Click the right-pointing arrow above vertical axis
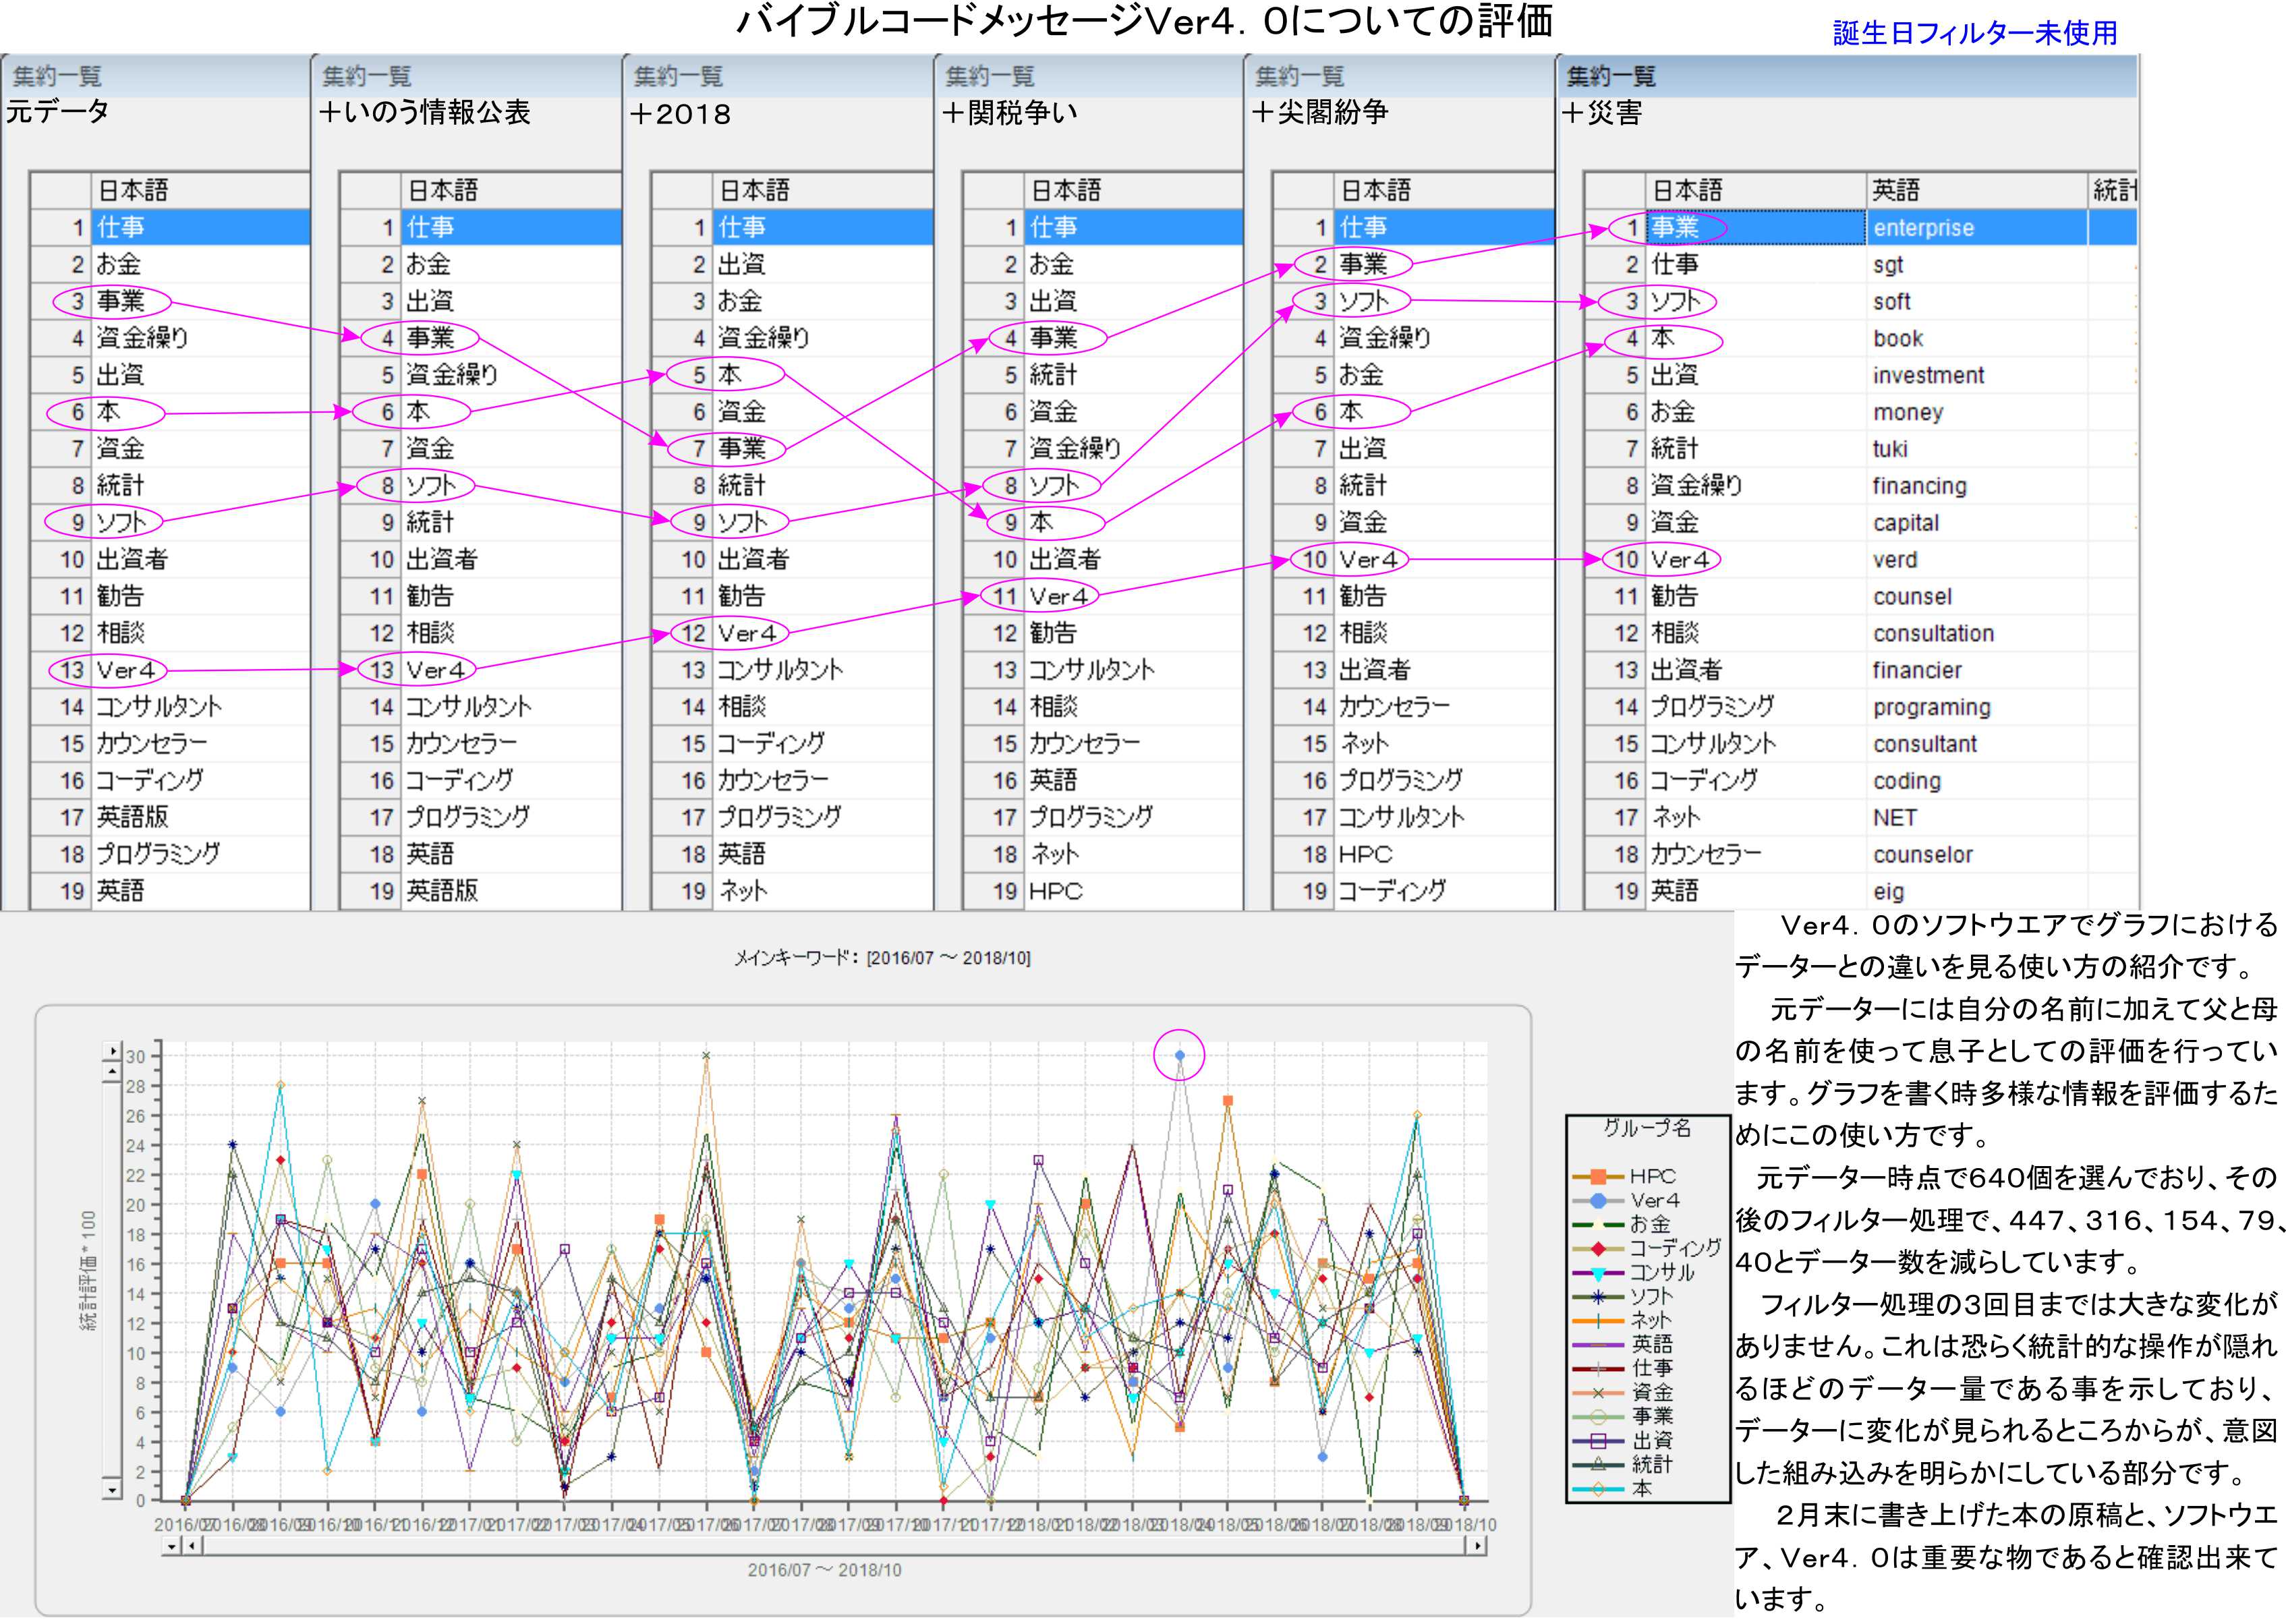Viewport: 2286px width, 1624px height. 113,1051
